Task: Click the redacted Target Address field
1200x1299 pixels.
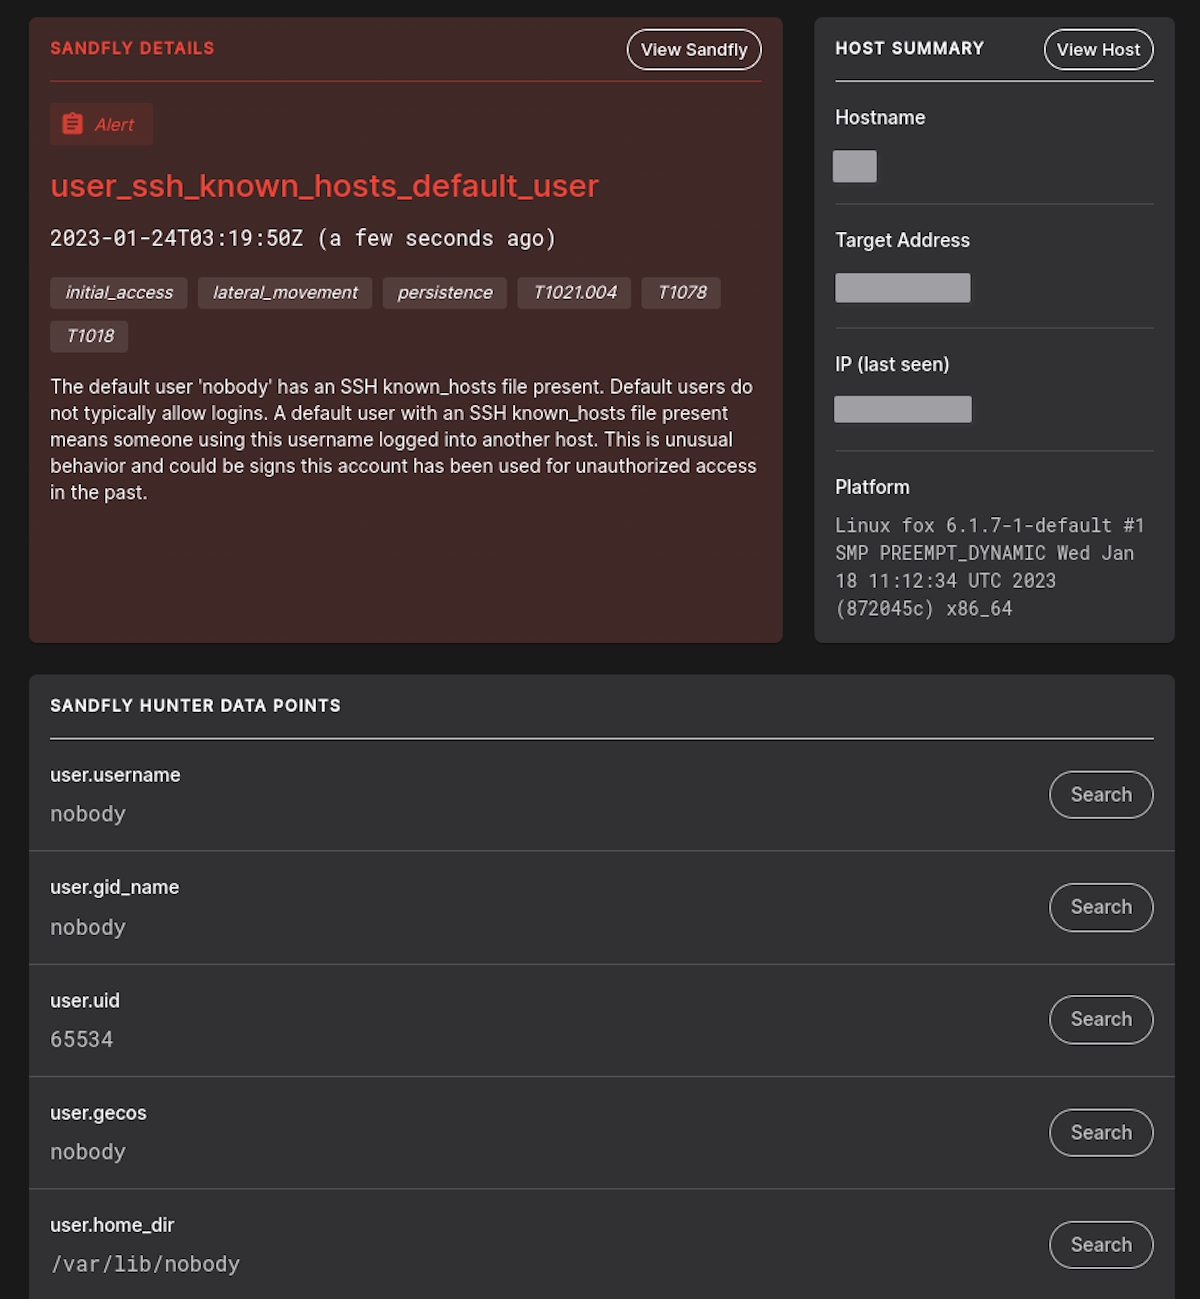Action: 902,287
